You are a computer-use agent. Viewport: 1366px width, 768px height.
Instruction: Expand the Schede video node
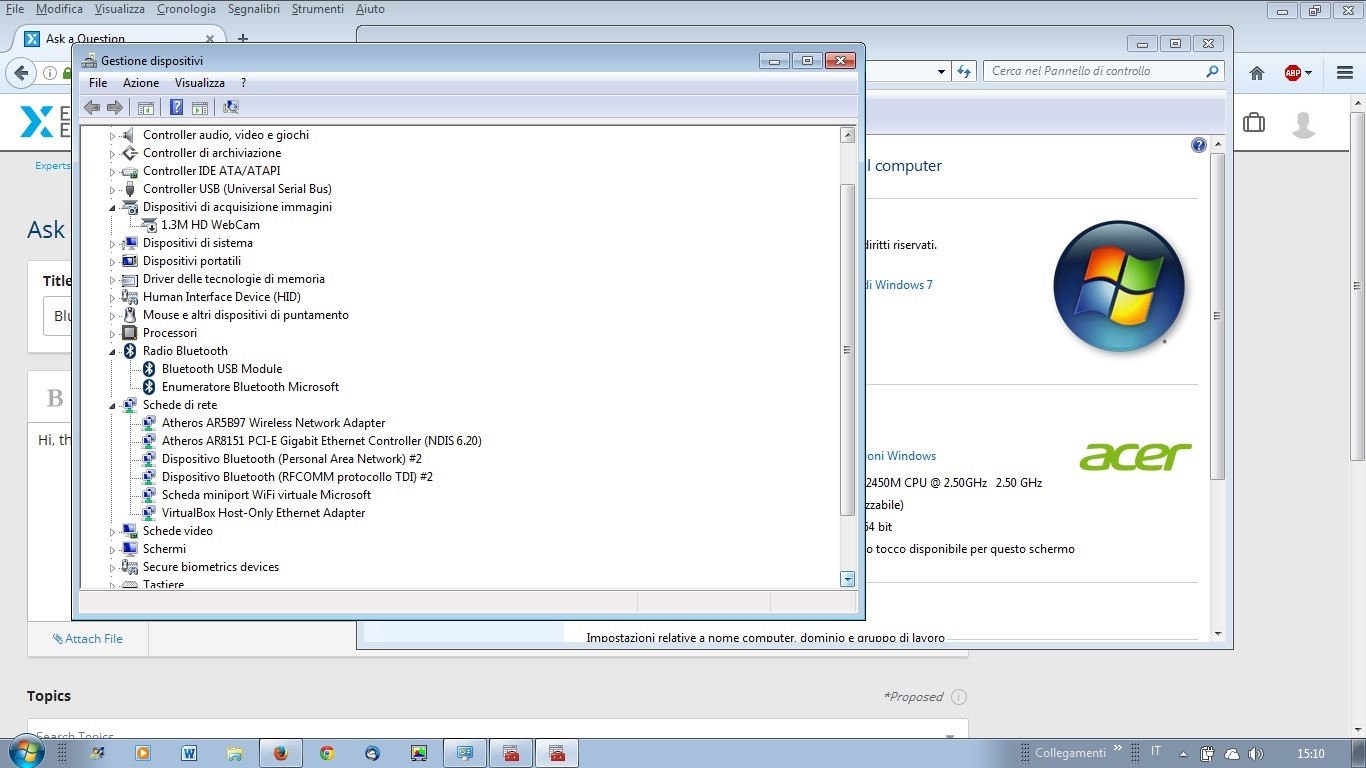coord(113,532)
